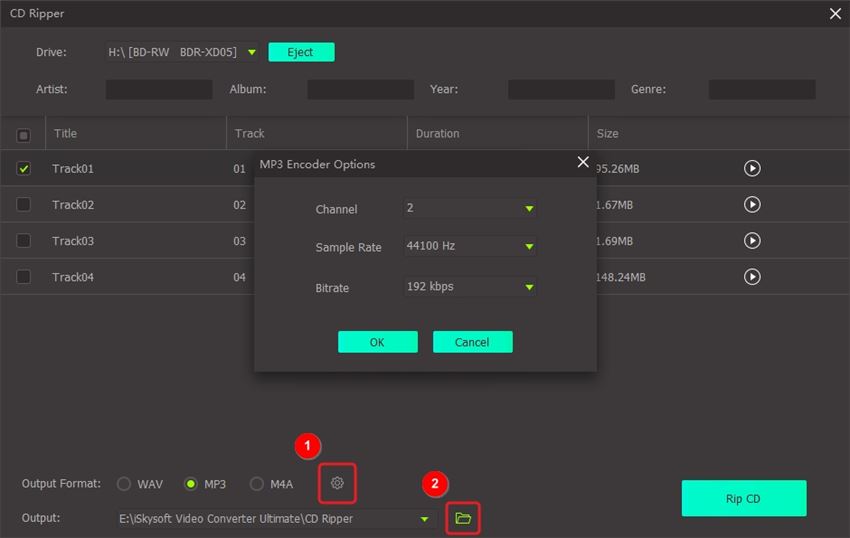850x538 pixels.
Task: Play preview of Track01
Action: (752, 169)
